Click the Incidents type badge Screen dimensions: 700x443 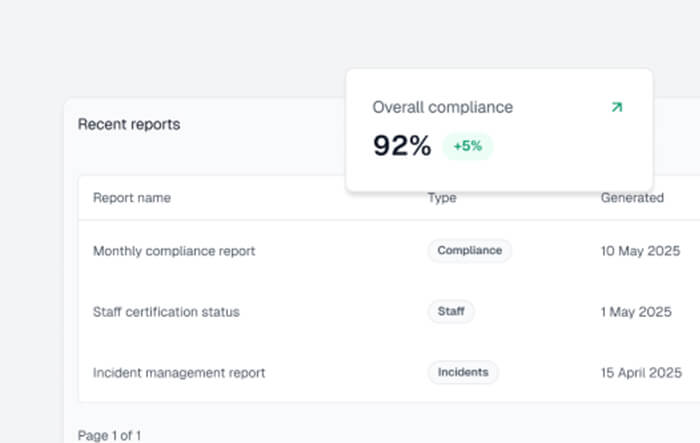pyautogui.click(x=463, y=372)
